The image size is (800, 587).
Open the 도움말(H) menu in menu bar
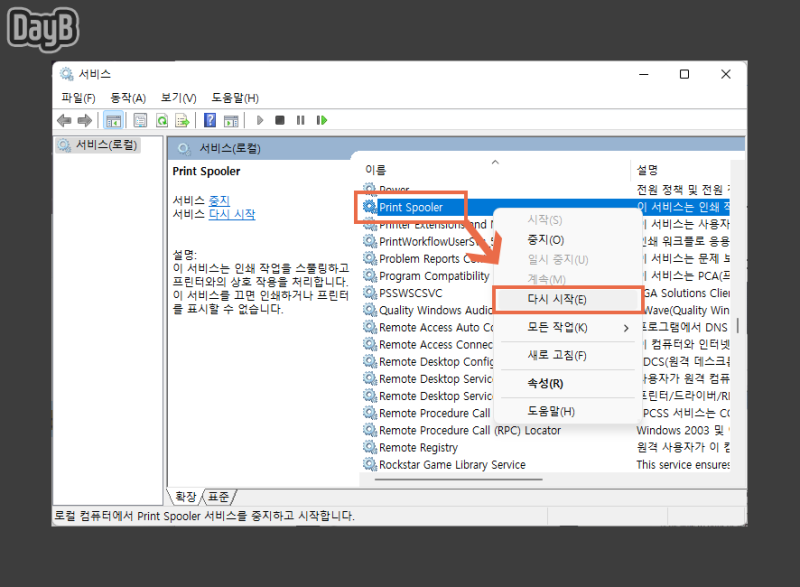(x=235, y=97)
